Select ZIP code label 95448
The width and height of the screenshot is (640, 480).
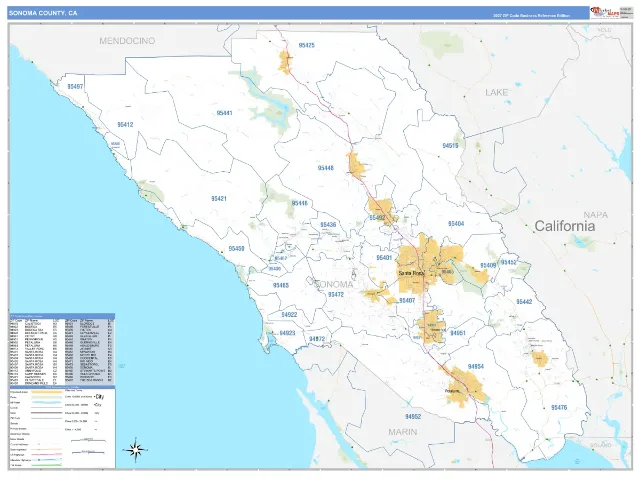[326, 168]
